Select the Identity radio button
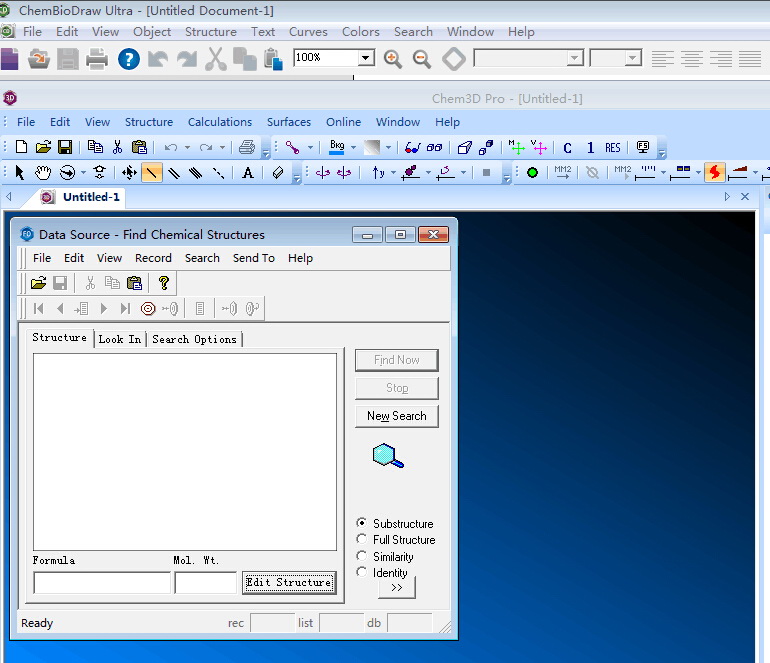 point(361,572)
